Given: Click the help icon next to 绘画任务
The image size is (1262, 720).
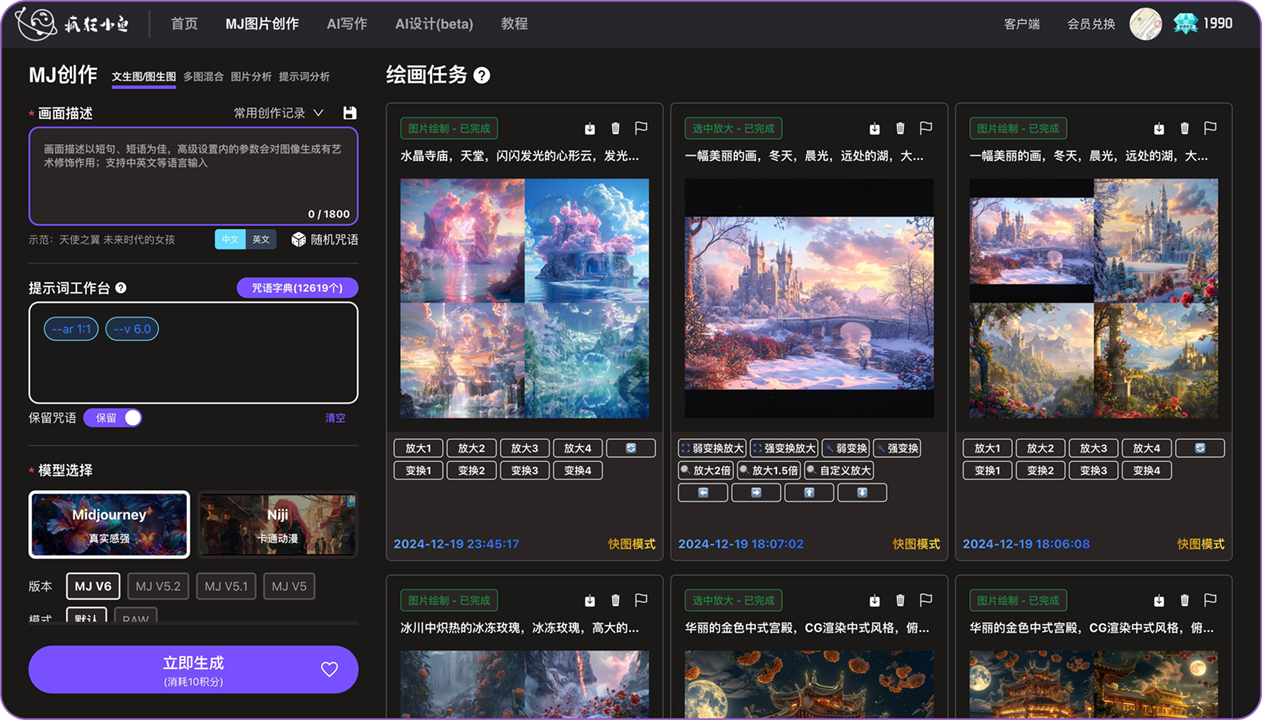Looking at the screenshot, I should click(482, 75).
